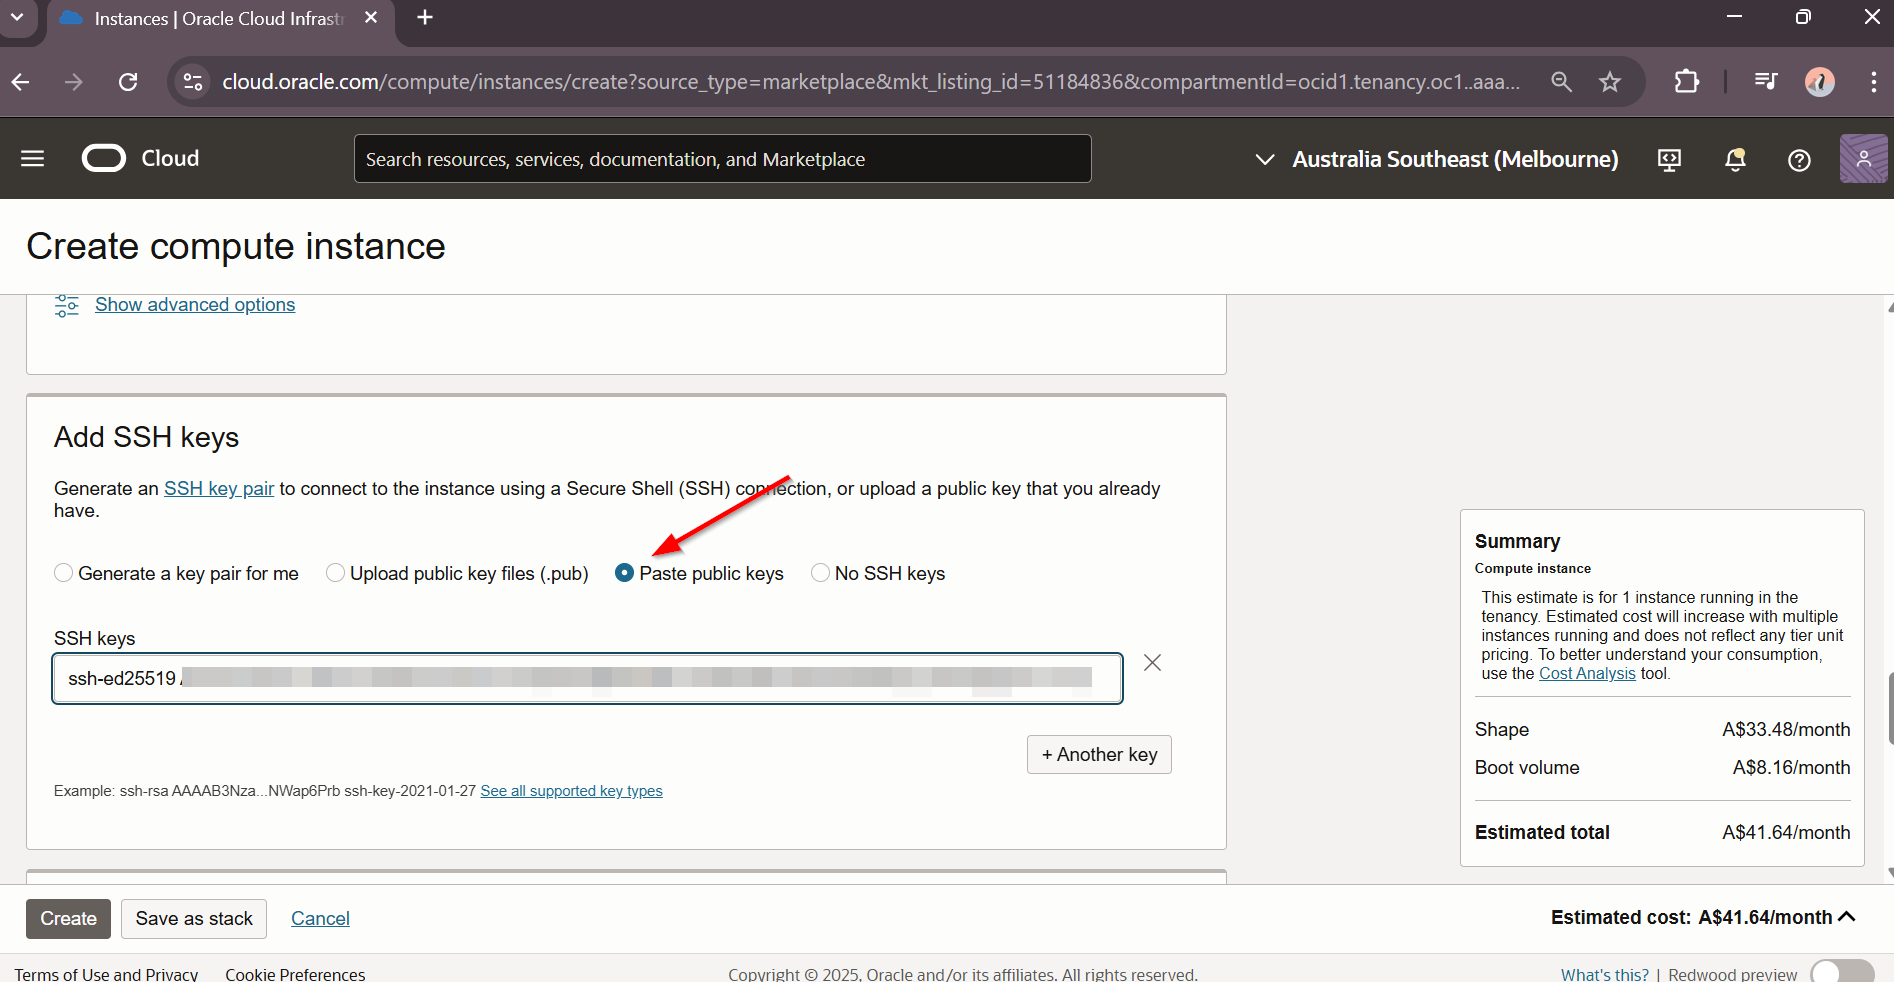Select 'Generate a key pair for me'
Viewport: 1894px width, 982px height.
[64, 573]
